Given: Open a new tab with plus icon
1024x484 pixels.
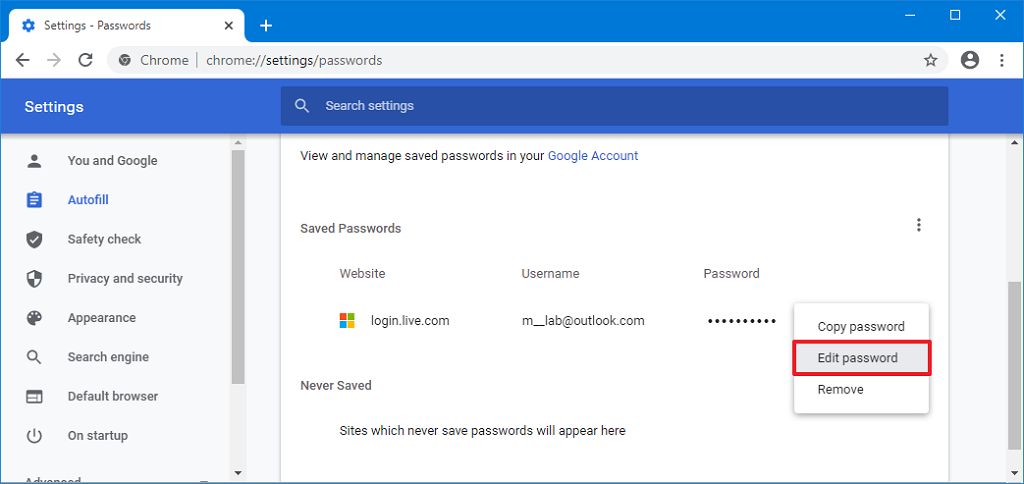Looking at the screenshot, I should point(266,25).
